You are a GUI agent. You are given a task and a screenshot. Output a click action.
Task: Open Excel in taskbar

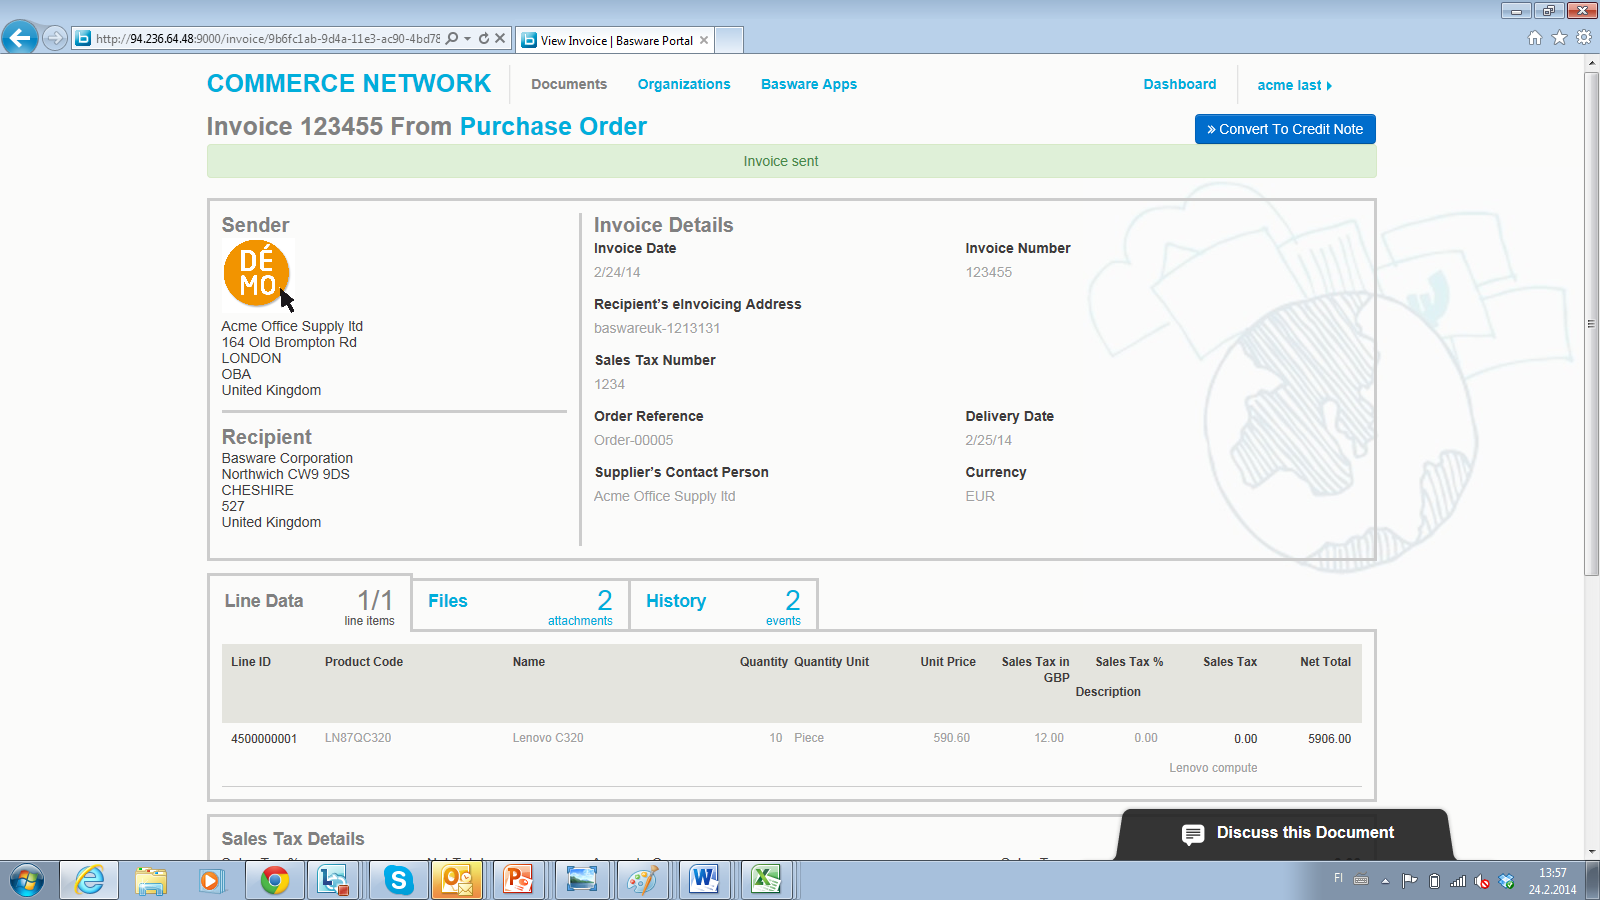[766, 880]
